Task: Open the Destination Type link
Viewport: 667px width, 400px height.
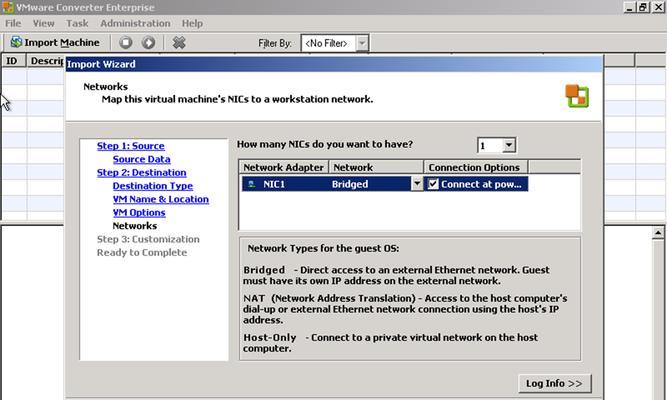Action: 153,186
